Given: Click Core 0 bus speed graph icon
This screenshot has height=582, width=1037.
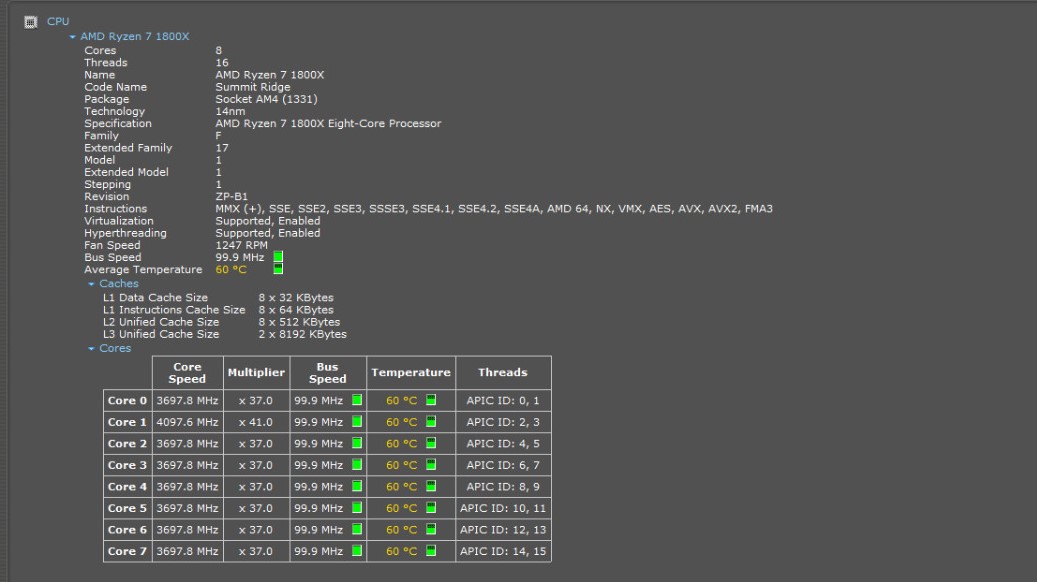Looking at the screenshot, I should 357,399.
